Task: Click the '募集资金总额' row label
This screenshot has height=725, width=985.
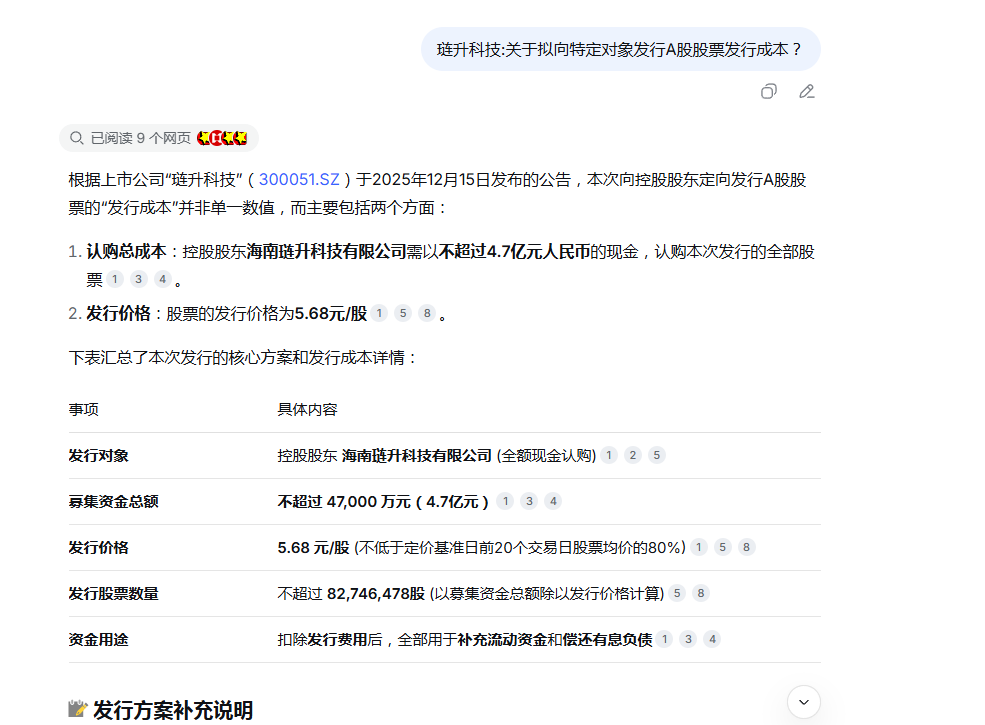Action: click(114, 501)
